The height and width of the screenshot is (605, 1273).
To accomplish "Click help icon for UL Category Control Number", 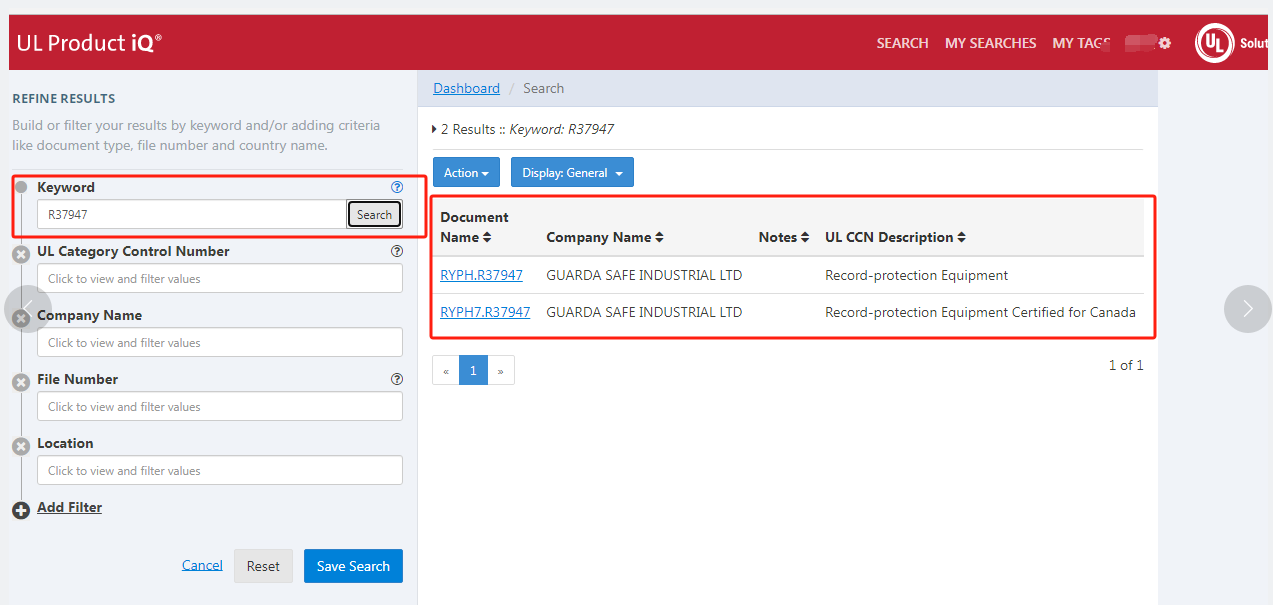I will point(397,252).
